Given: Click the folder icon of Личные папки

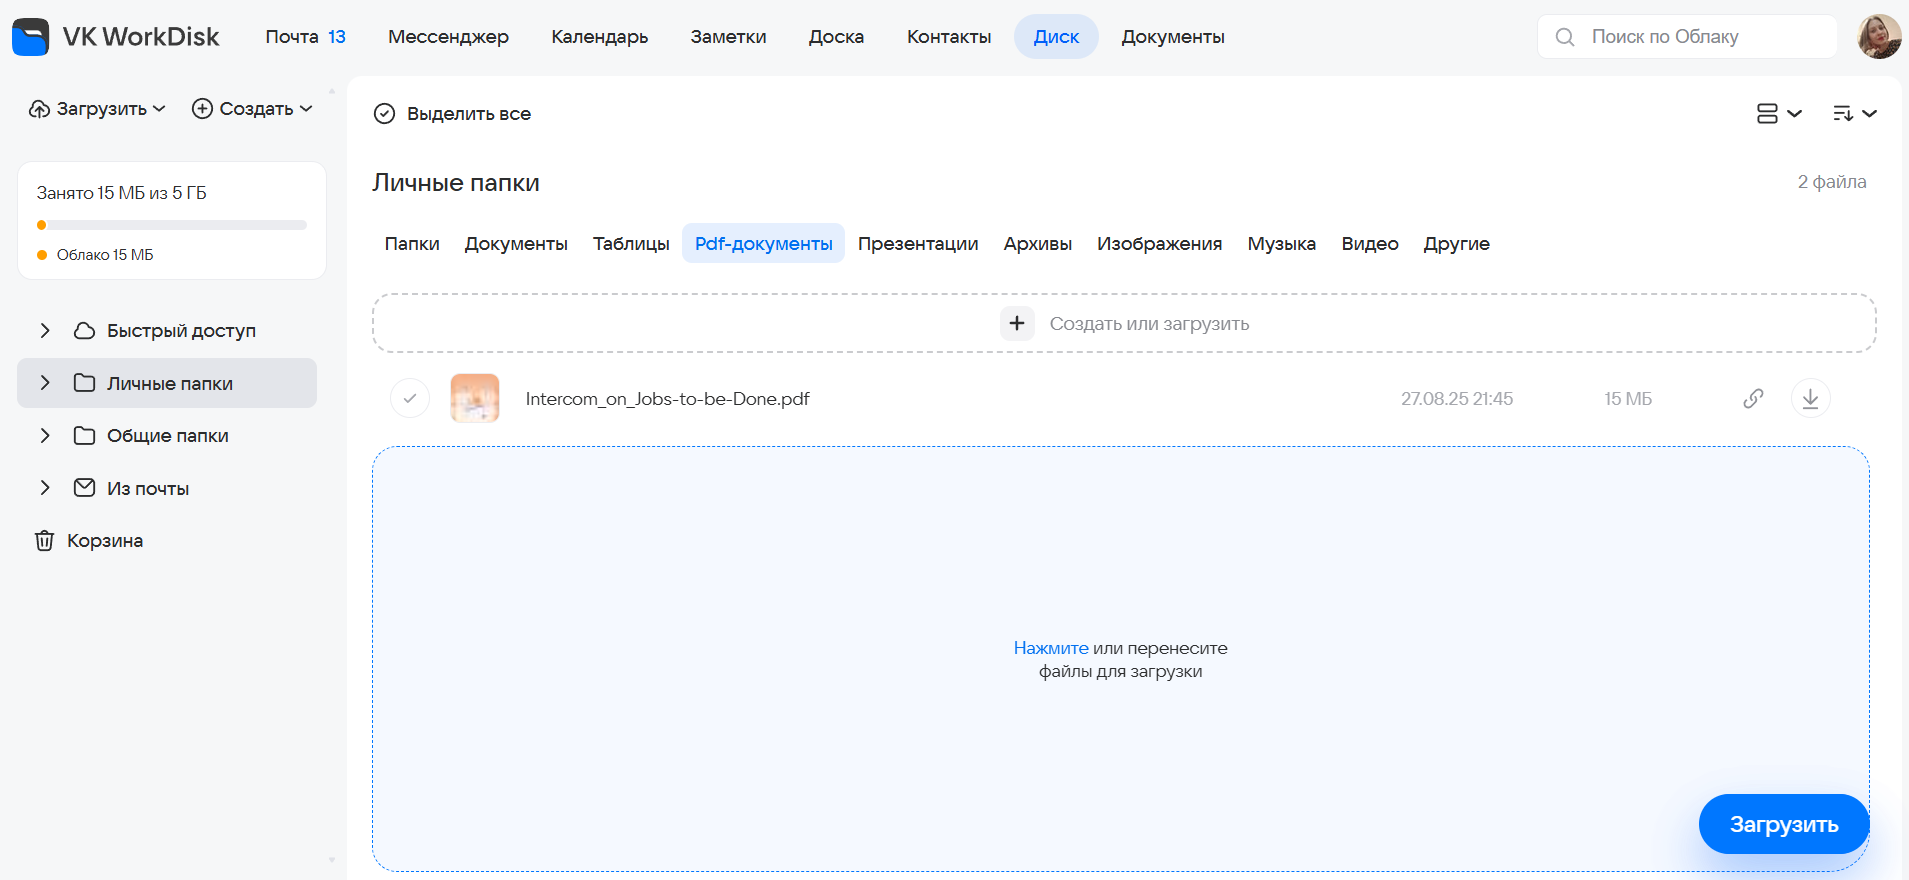Looking at the screenshot, I should pyautogui.click(x=85, y=383).
